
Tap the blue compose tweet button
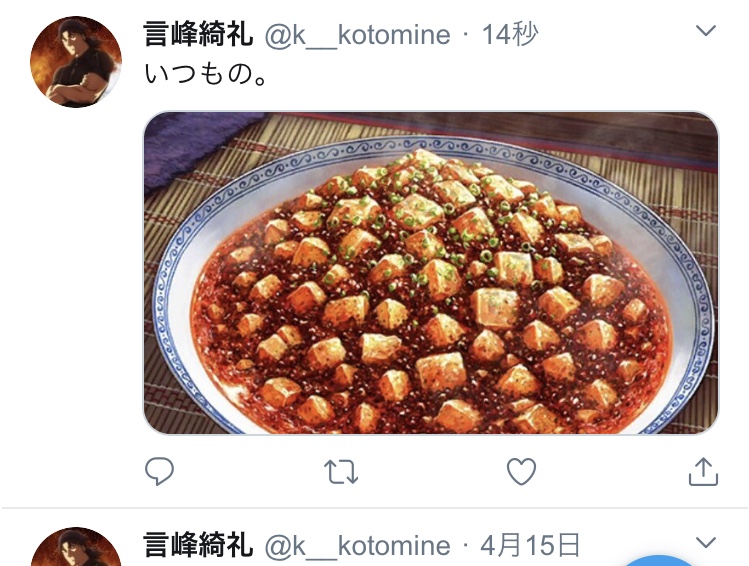tap(659, 561)
